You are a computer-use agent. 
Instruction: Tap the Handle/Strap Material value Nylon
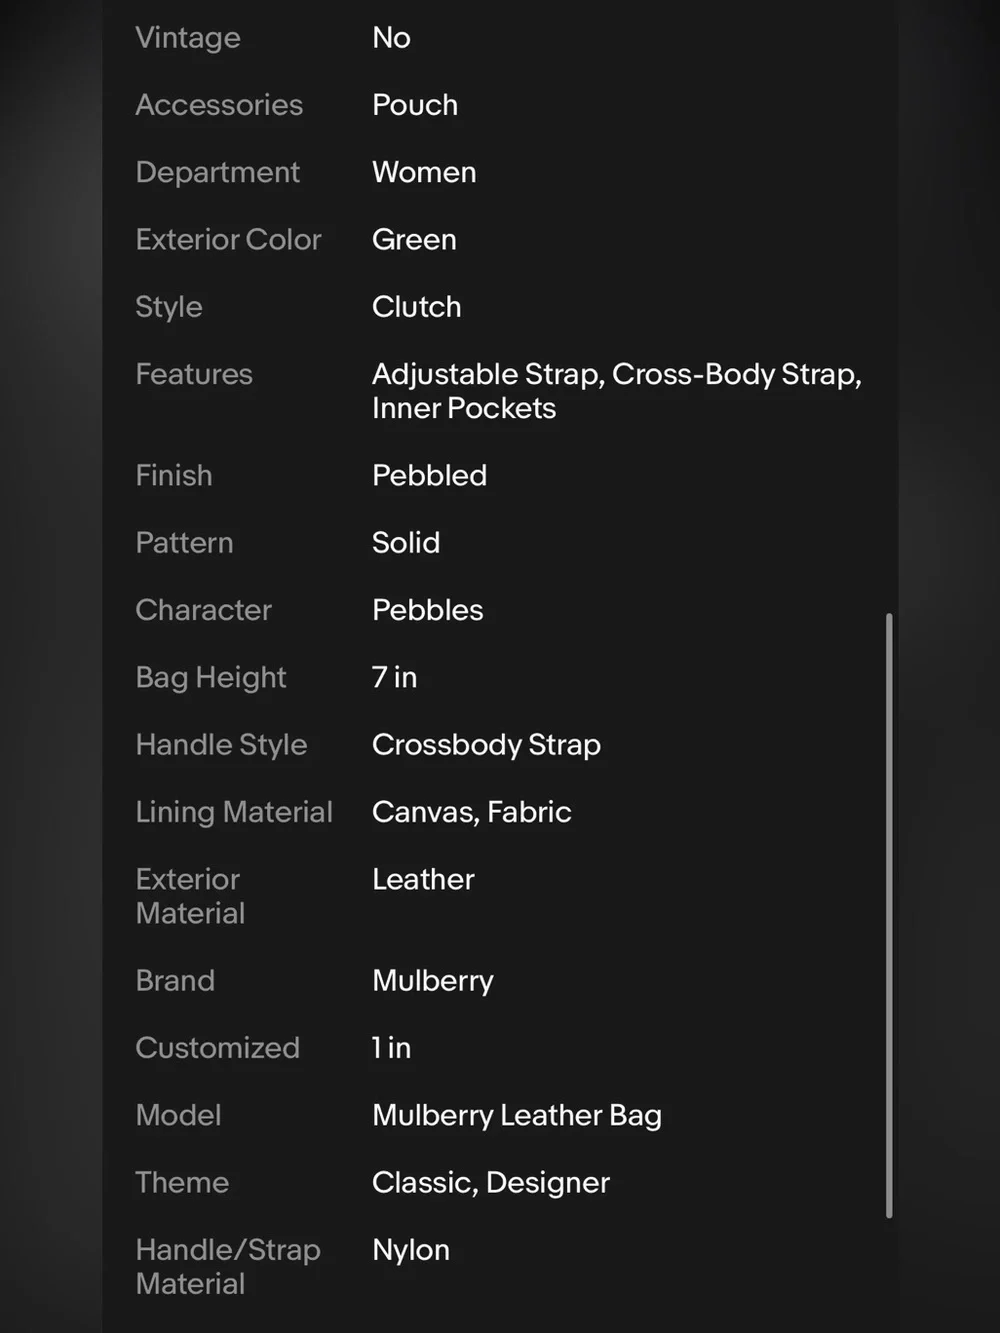[x=410, y=1250]
